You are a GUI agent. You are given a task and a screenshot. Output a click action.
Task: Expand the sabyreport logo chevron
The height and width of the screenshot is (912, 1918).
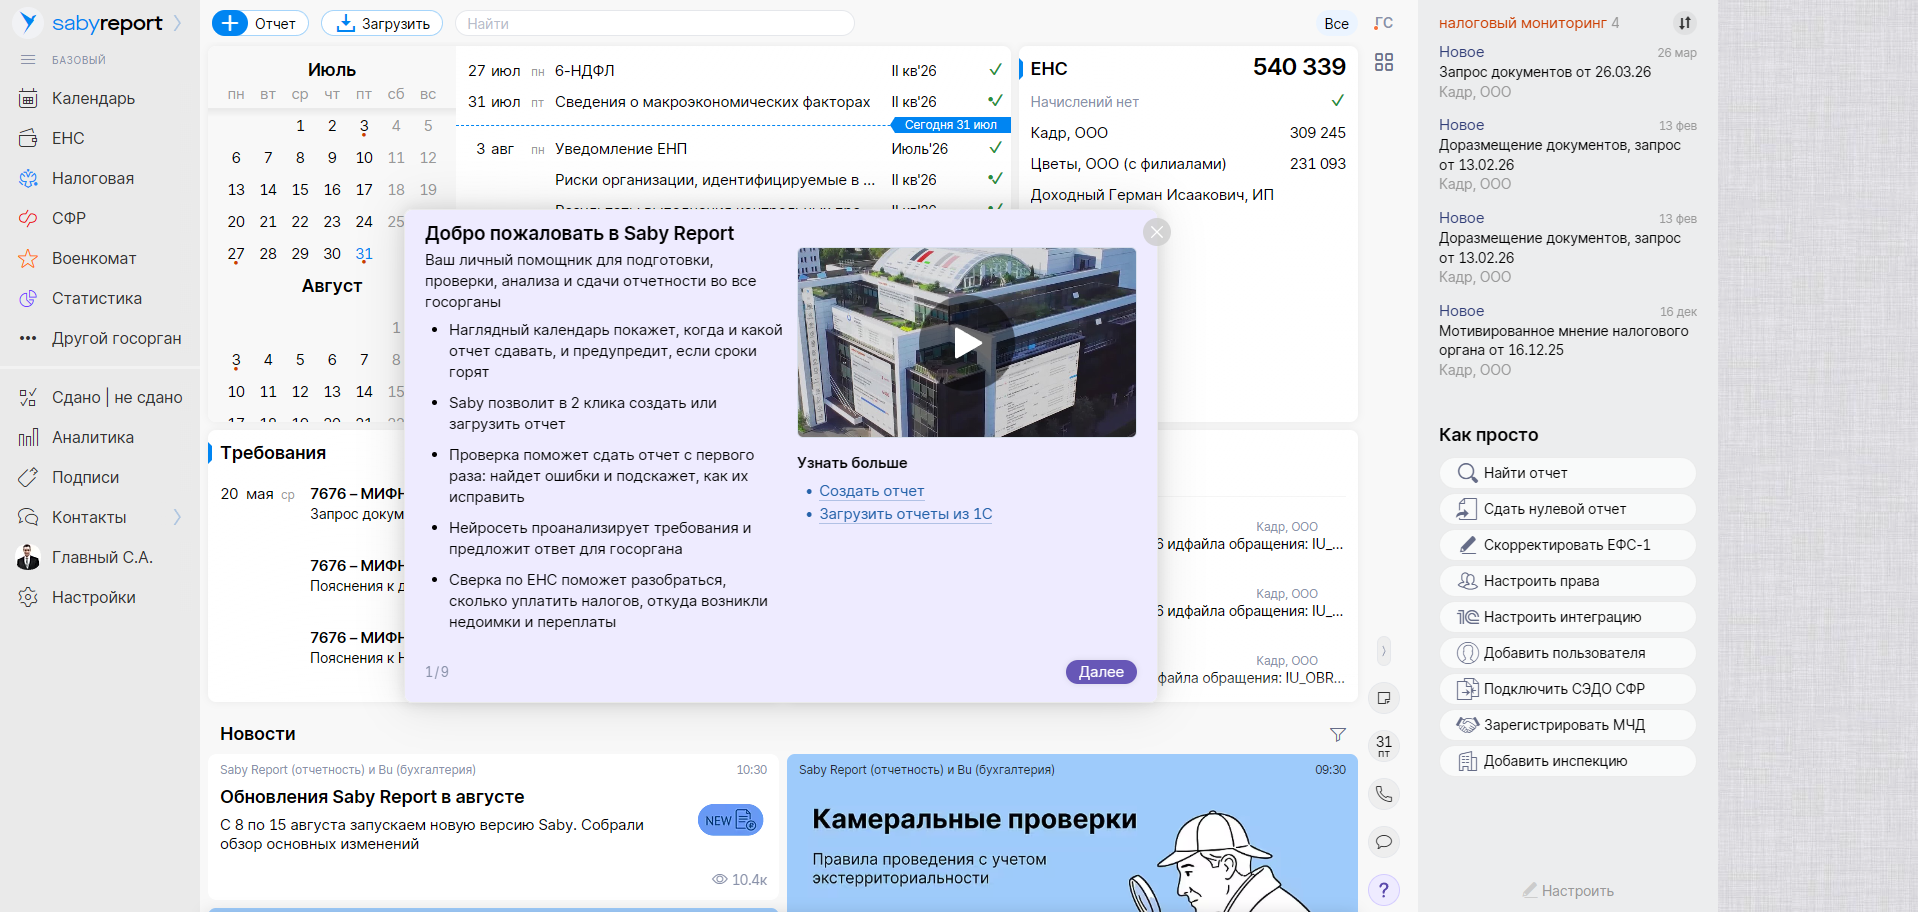pos(177,23)
